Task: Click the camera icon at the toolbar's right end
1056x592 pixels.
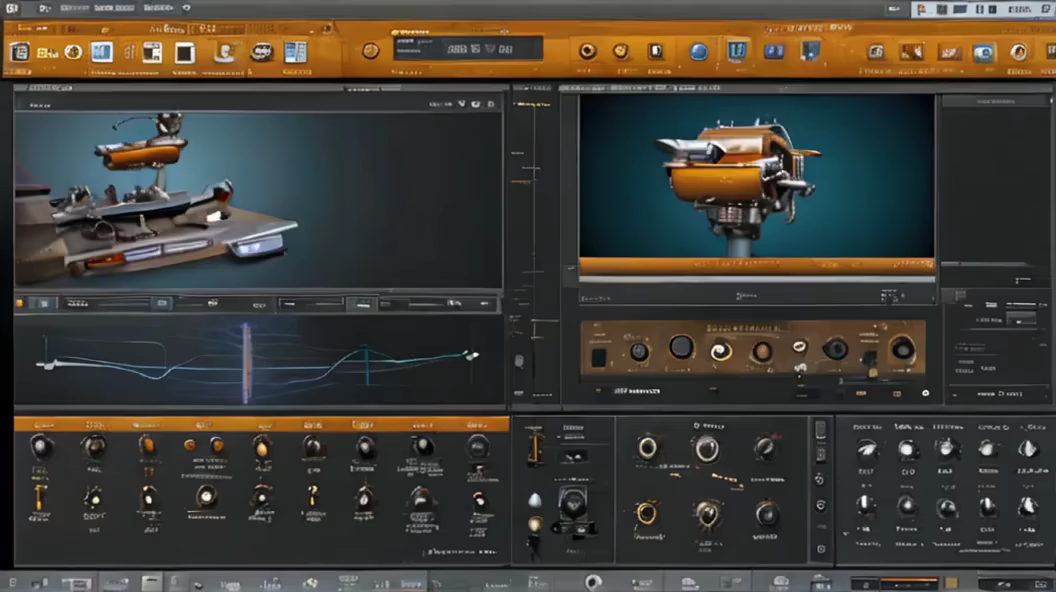Action: [984, 53]
